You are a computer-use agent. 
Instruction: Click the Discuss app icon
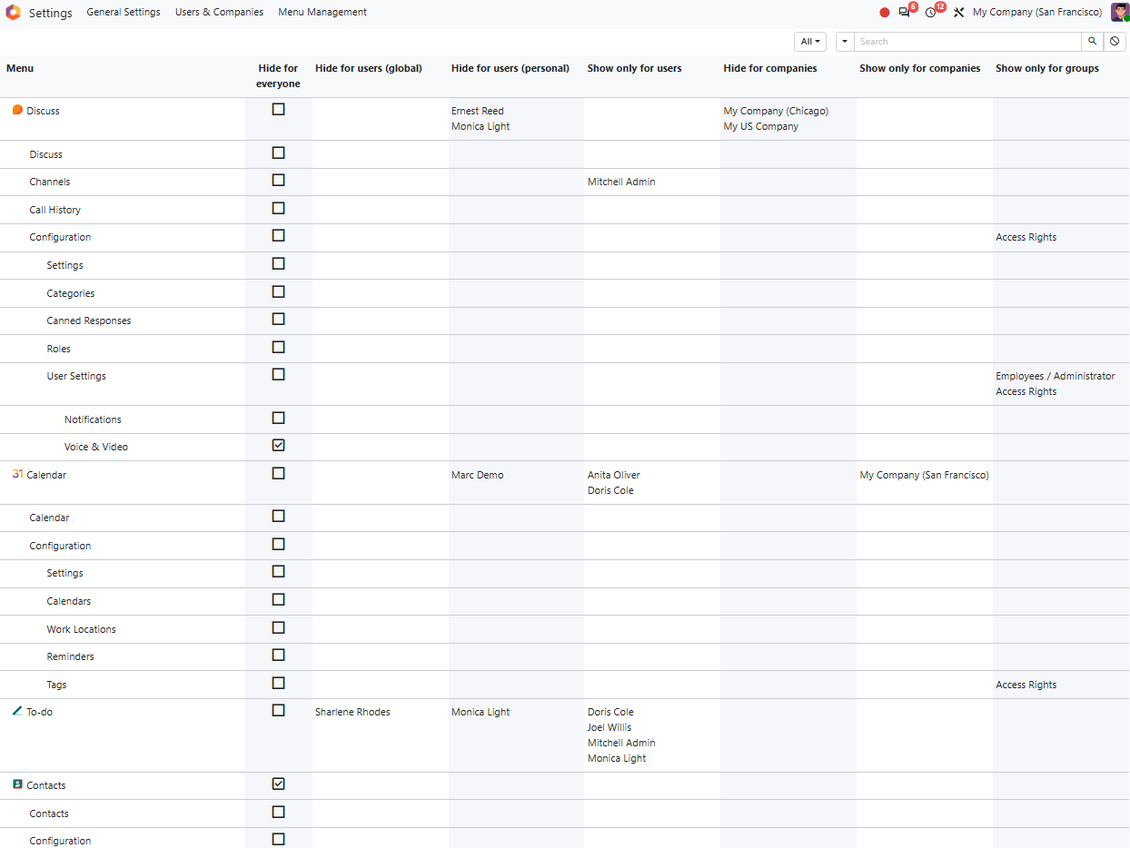coord(17,110)
